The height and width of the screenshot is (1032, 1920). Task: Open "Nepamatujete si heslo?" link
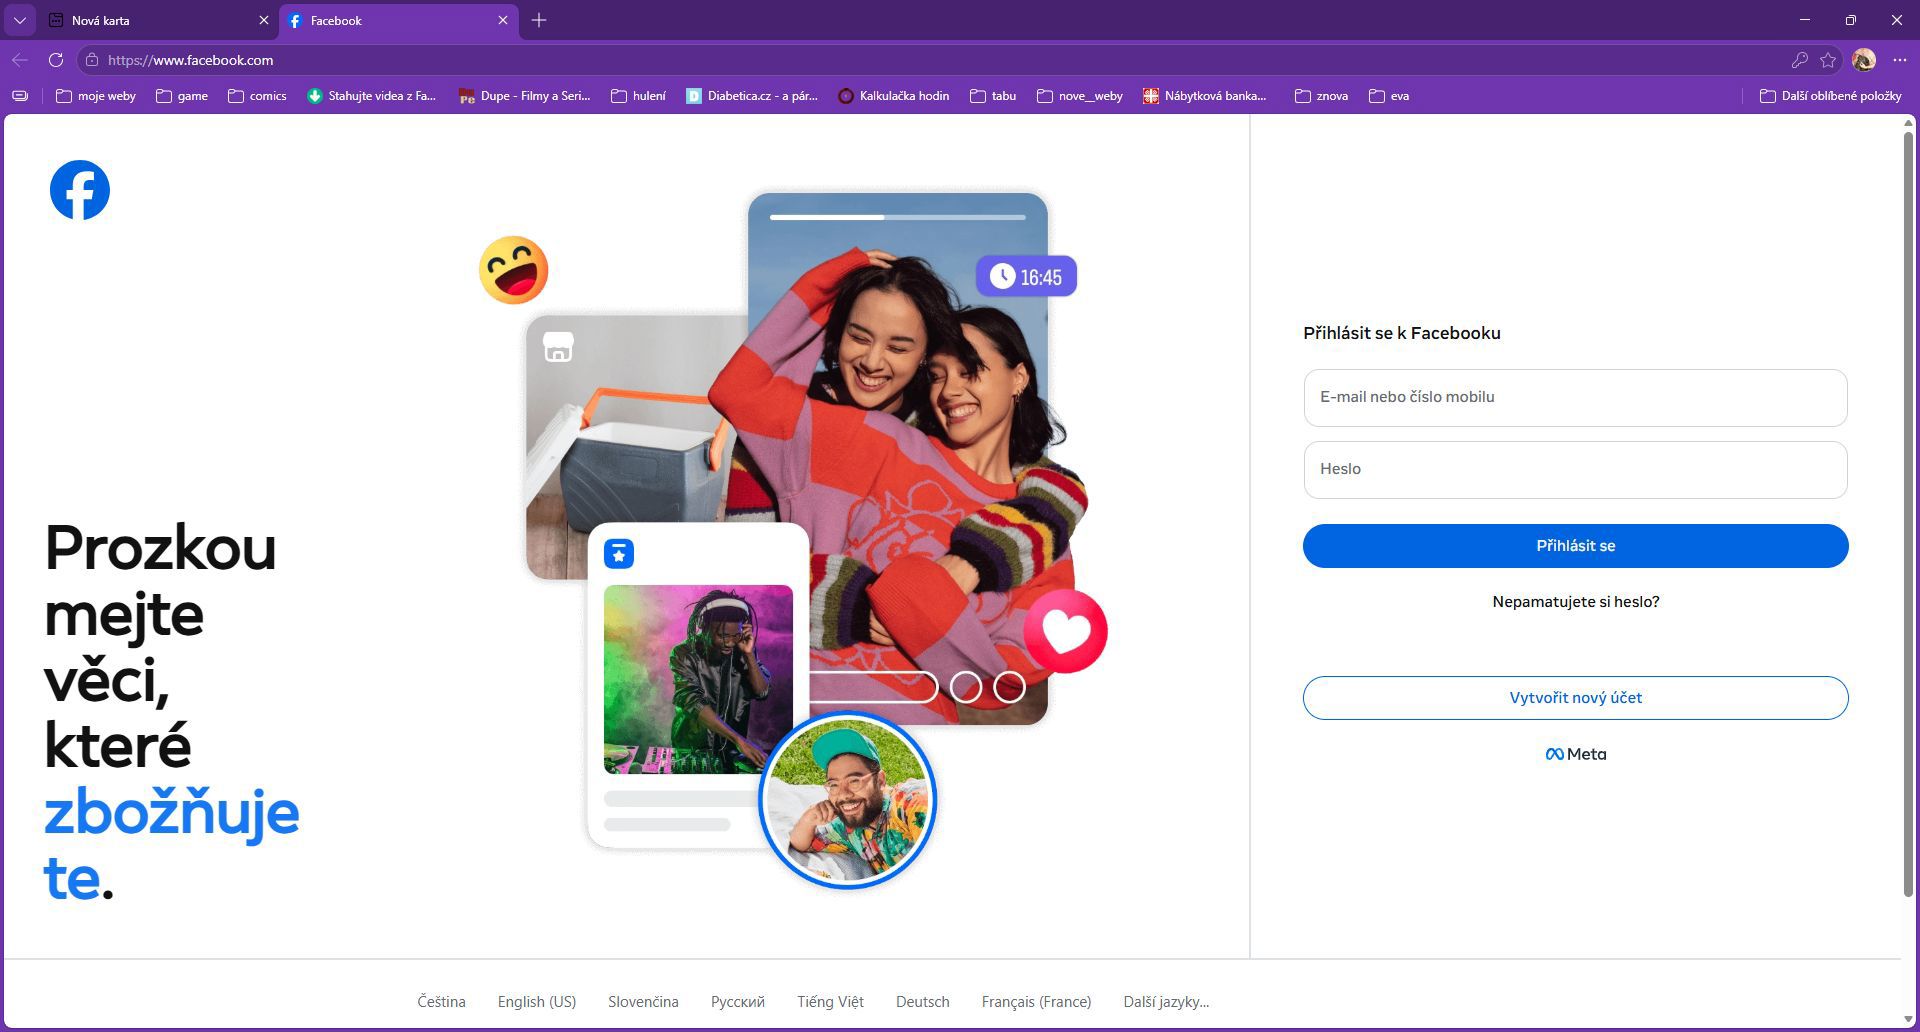coord(1575,602)
